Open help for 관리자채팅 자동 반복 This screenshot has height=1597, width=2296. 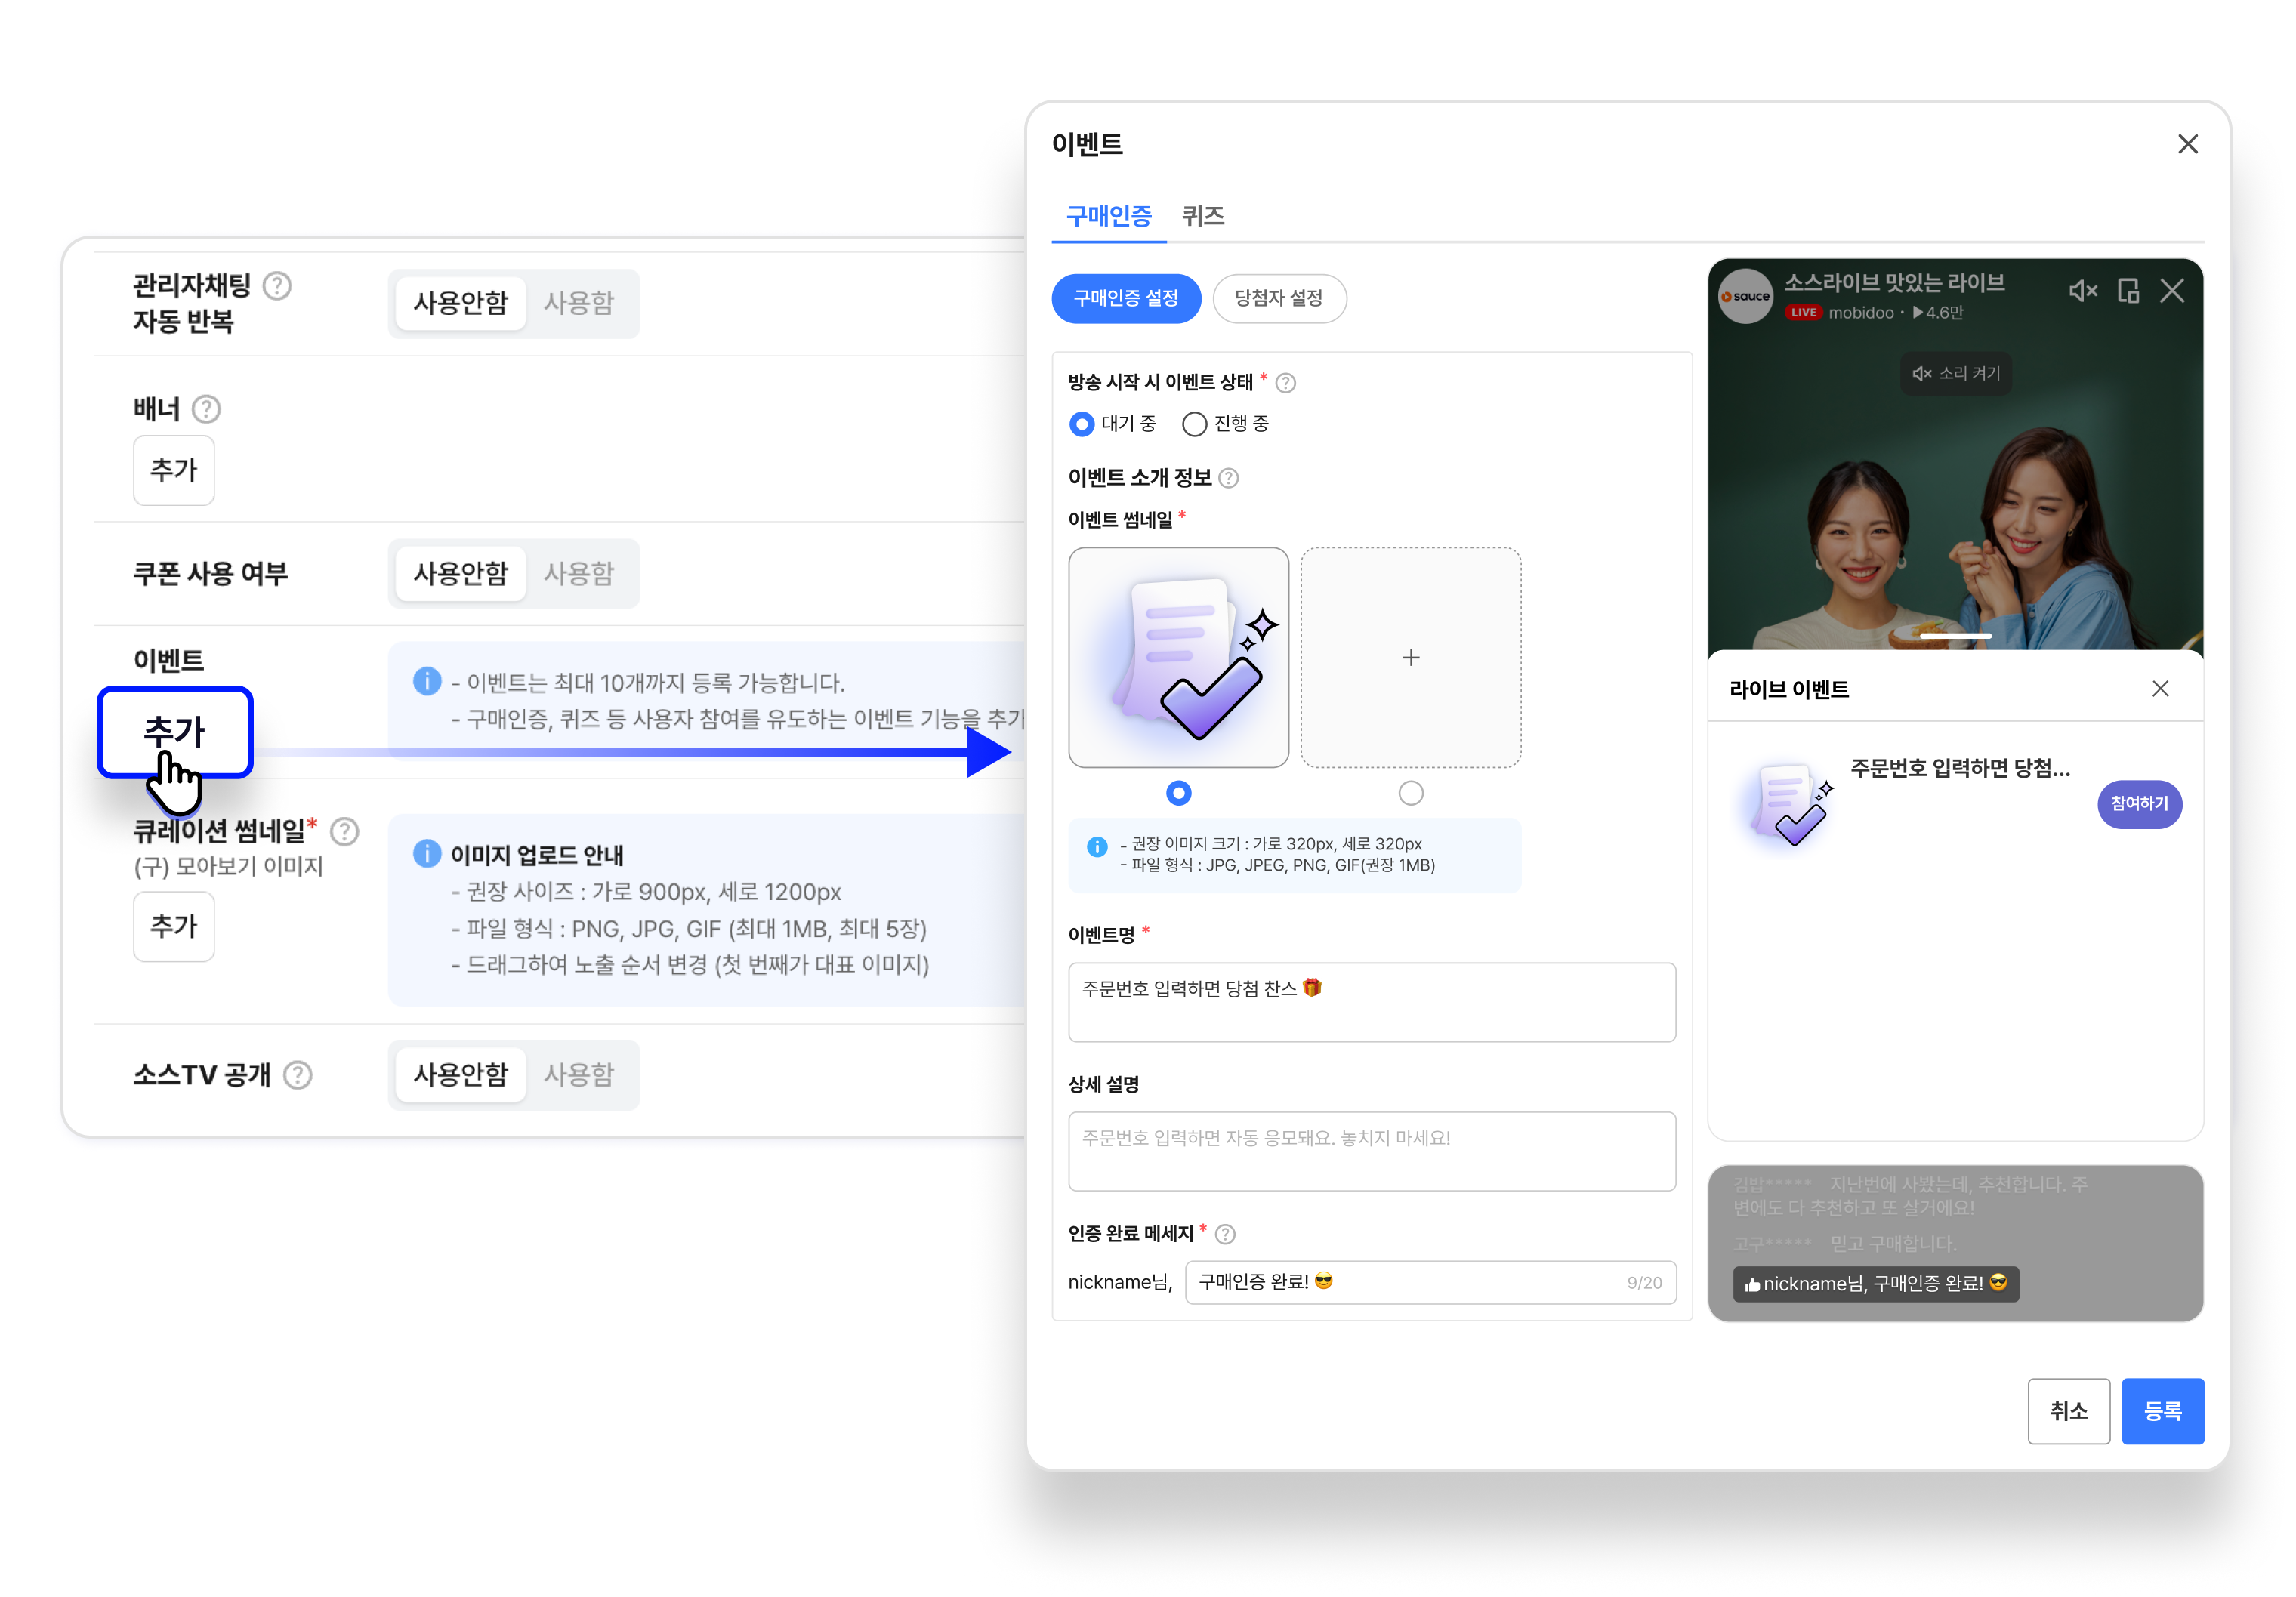click(x=277, y=286)
